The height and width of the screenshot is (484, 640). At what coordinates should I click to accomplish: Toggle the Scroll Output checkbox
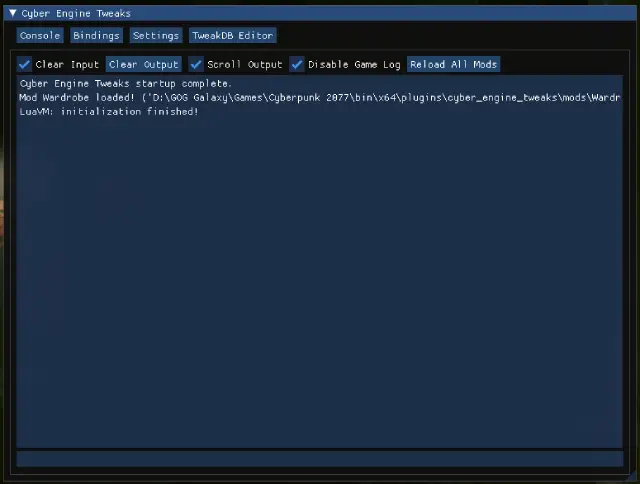(196, 64)
